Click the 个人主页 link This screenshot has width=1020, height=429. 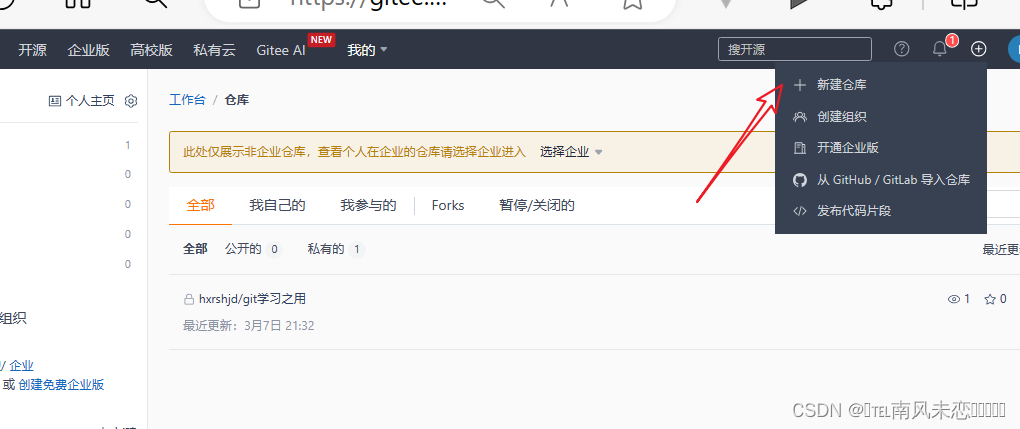[90, 101]
